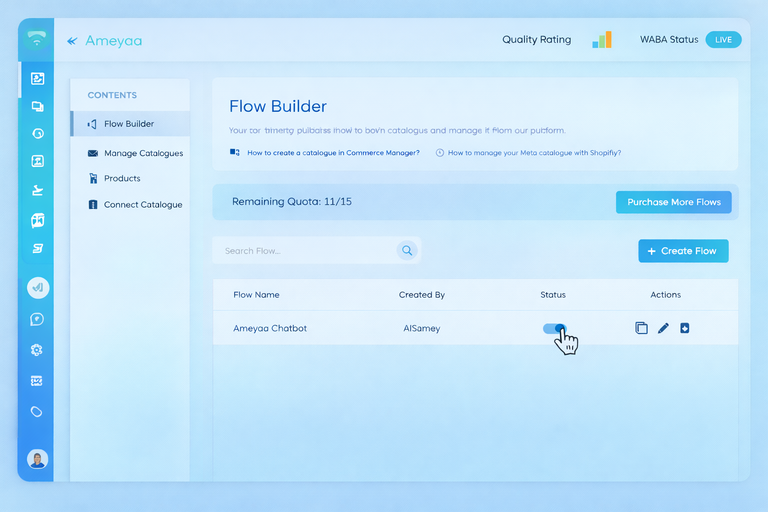Click into the Search Flow input field
The image size is (768, 512).
tap(305, 251)
